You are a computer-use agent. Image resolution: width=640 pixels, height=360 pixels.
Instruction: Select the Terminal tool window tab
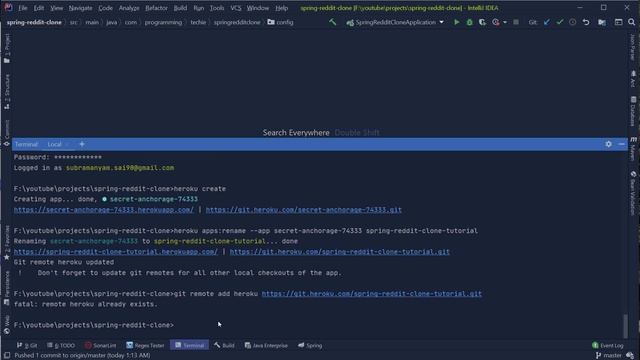[x=189, y=345]
